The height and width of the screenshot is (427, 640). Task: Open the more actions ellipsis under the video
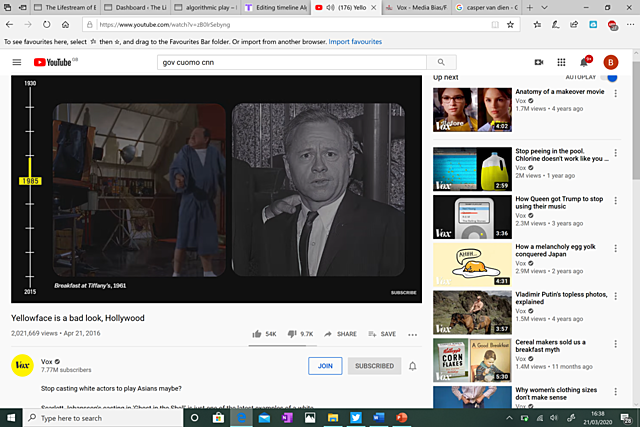click(413, 334)
